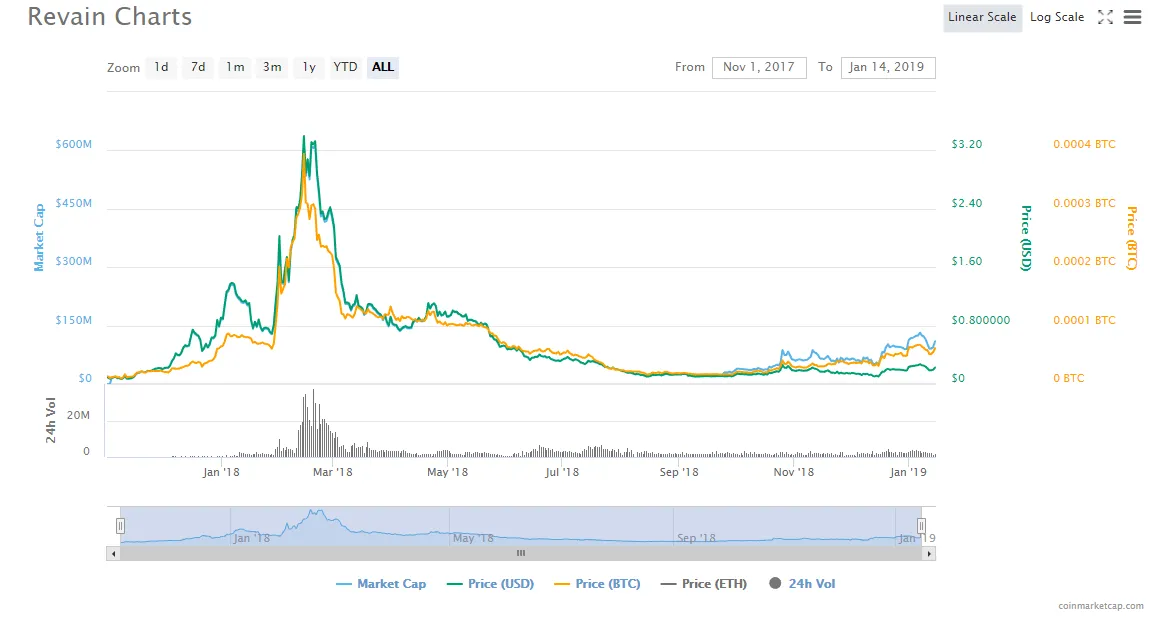1153x619 pixels.
Task: Click the 0.0004 BTC axis label
Action: pyautogui.click(x=1084, y=144)
